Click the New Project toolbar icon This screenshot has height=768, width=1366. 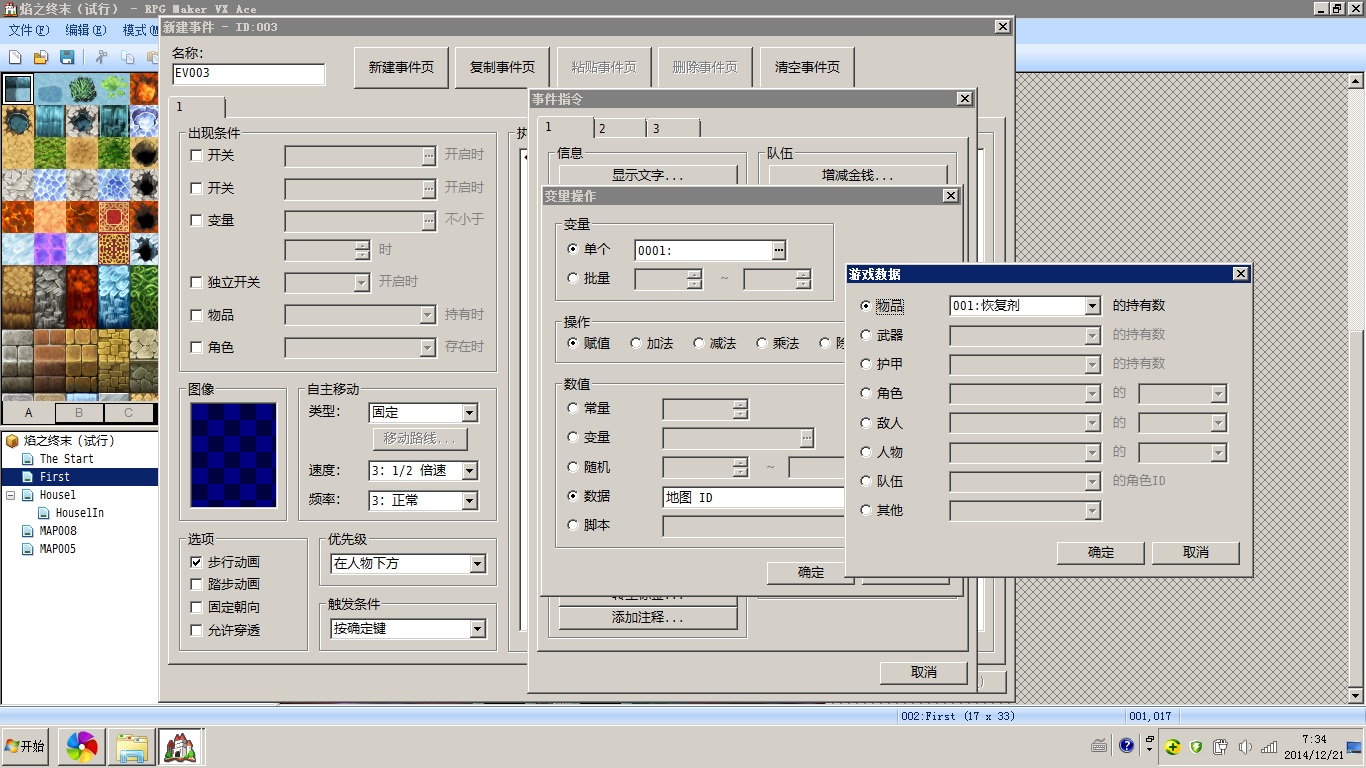tap(15, 57)
